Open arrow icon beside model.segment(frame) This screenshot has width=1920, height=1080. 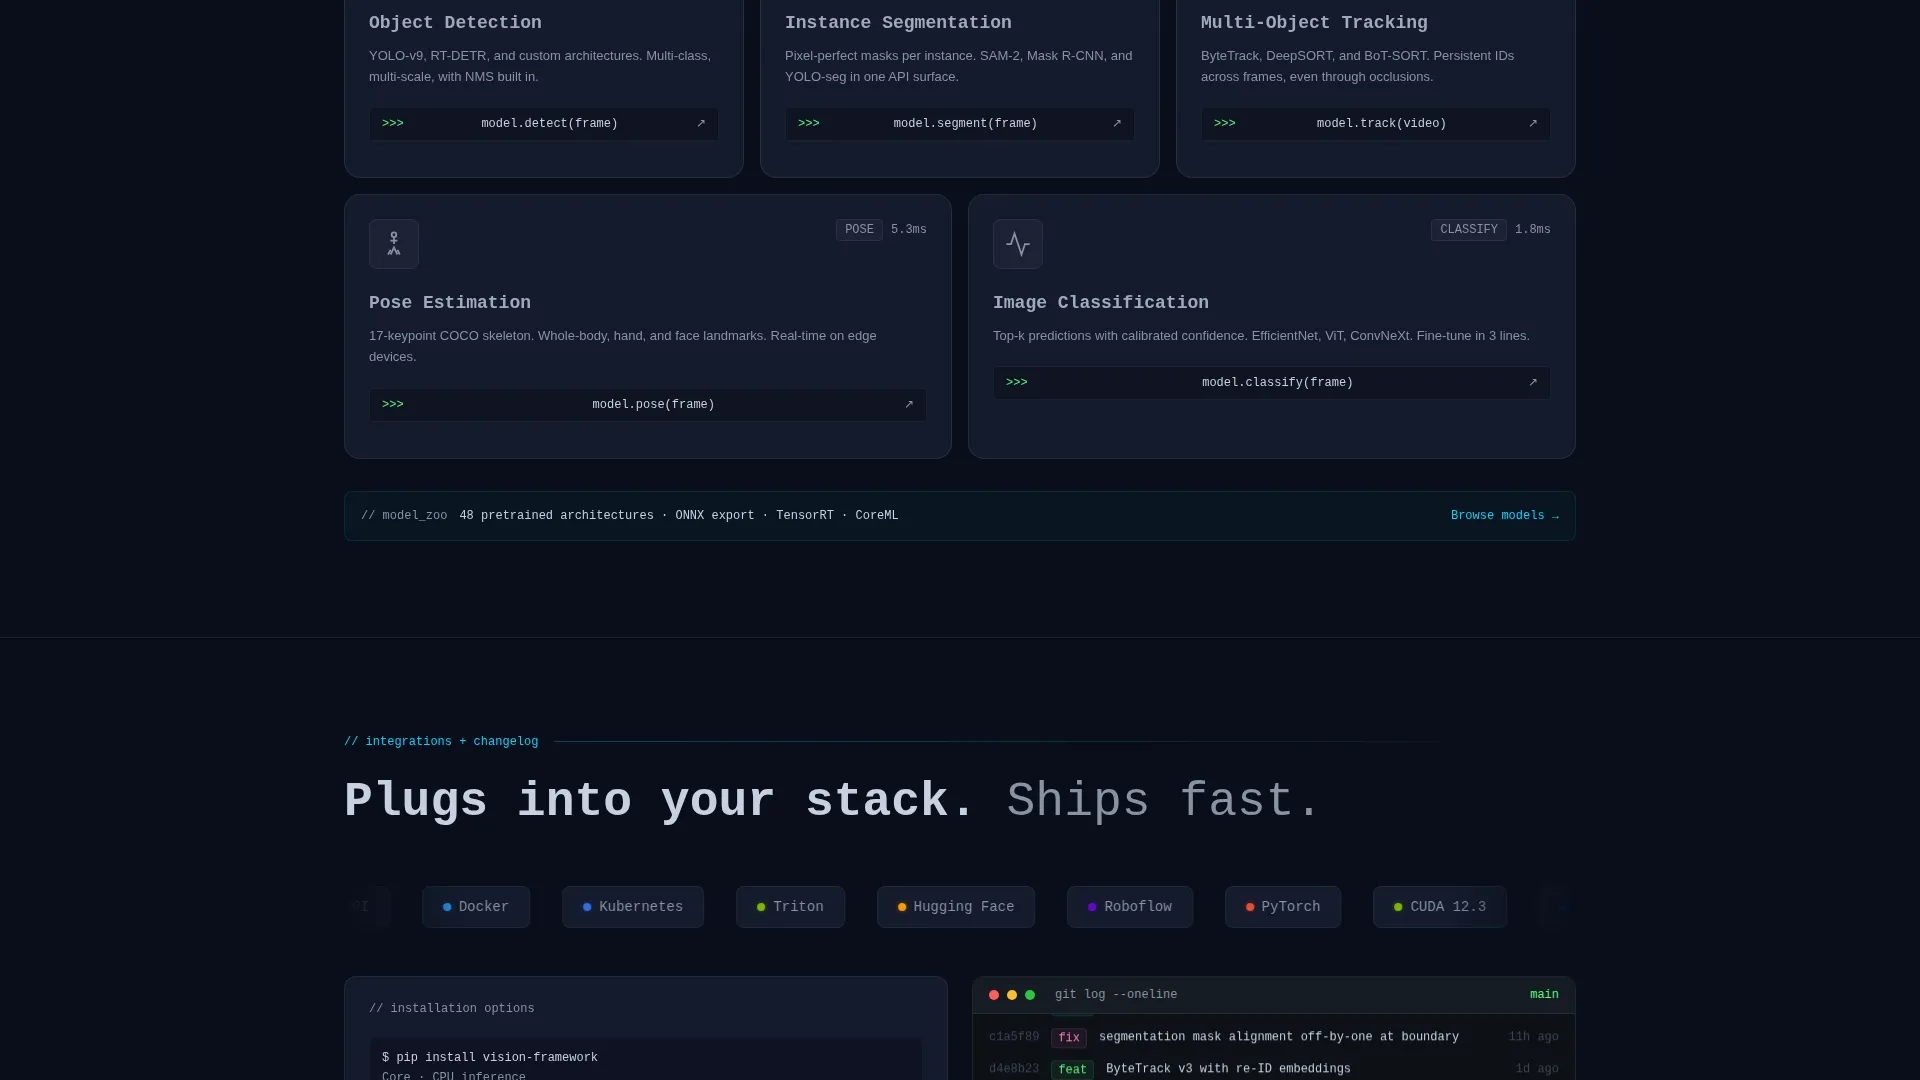click(x=1117, y=124)
